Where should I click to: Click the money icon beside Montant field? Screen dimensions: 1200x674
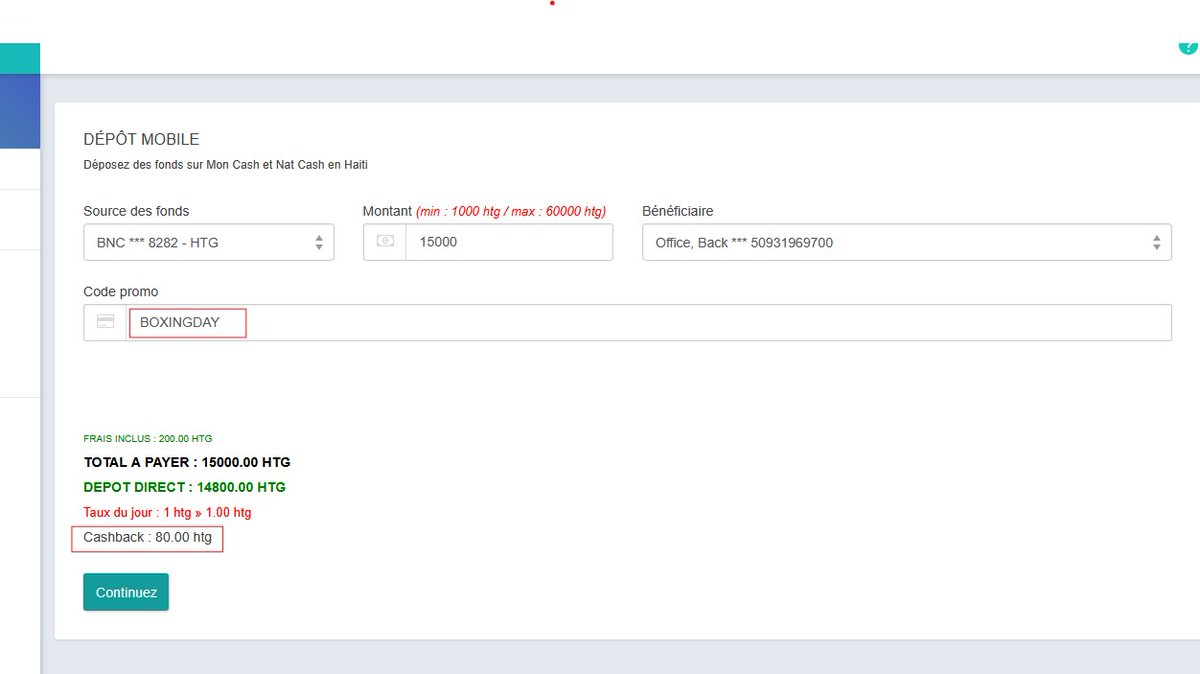(385, 242)
